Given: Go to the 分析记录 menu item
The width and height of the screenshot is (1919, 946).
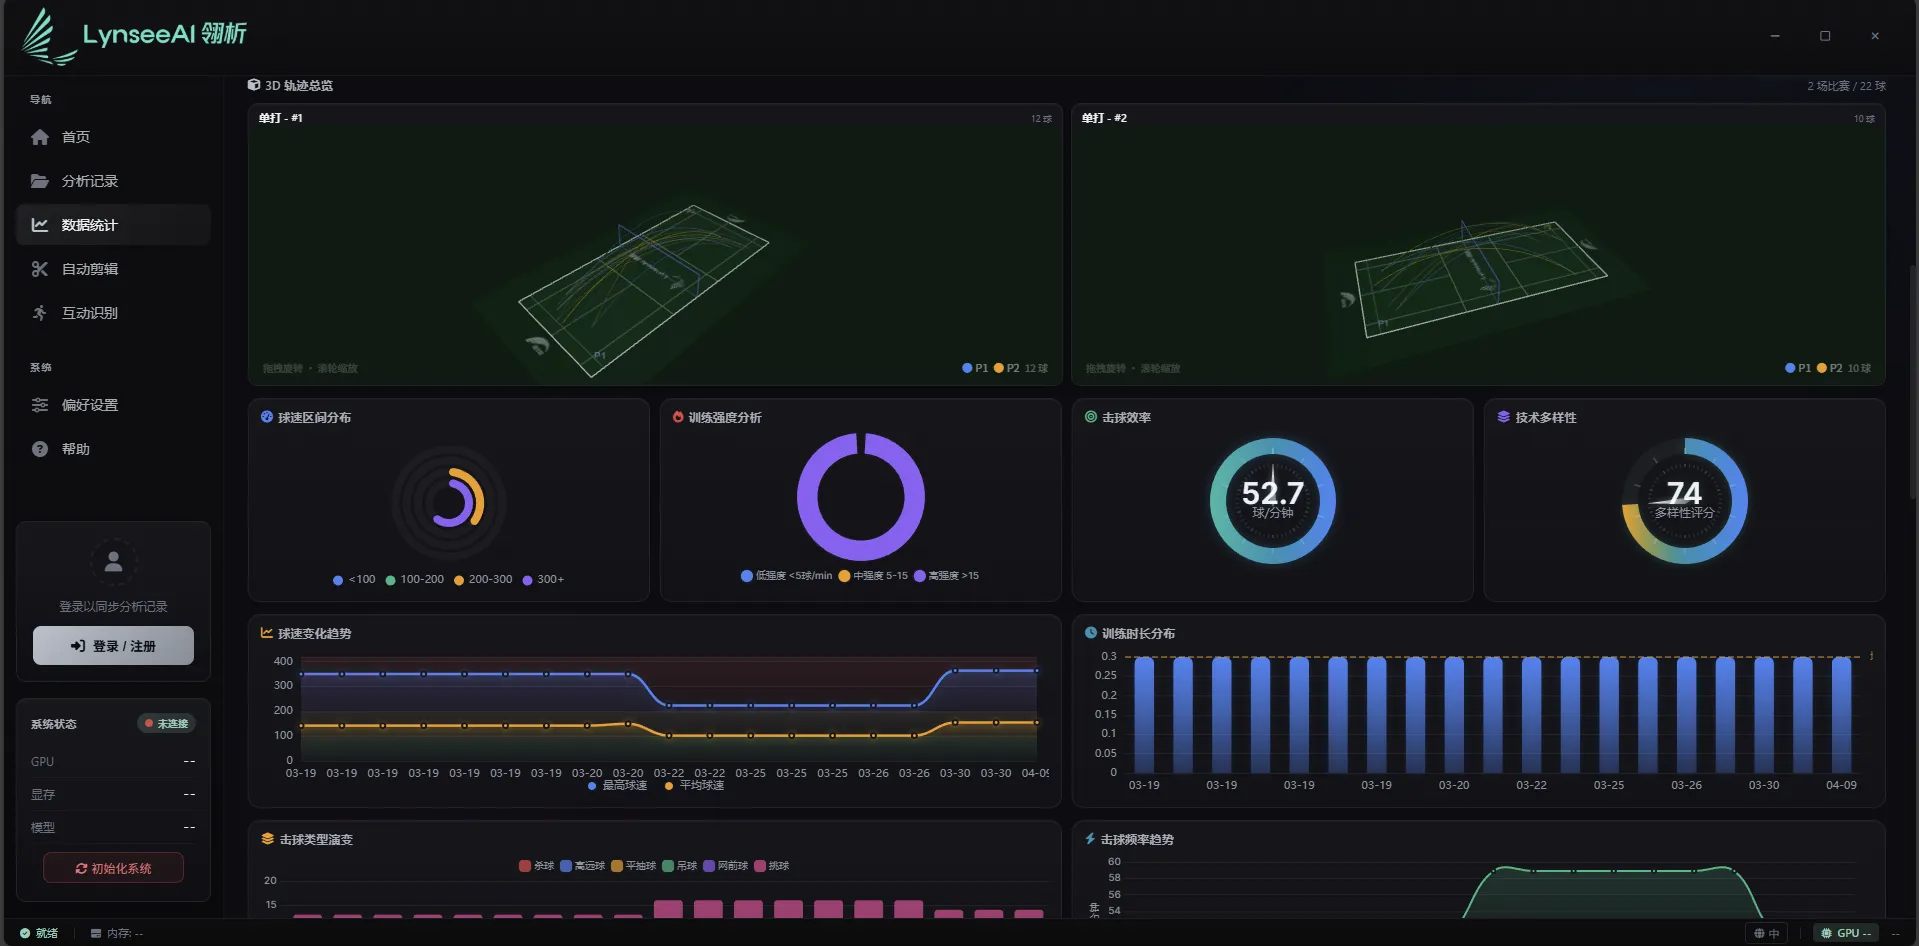Looking at the screenshot, I should 113,181.
